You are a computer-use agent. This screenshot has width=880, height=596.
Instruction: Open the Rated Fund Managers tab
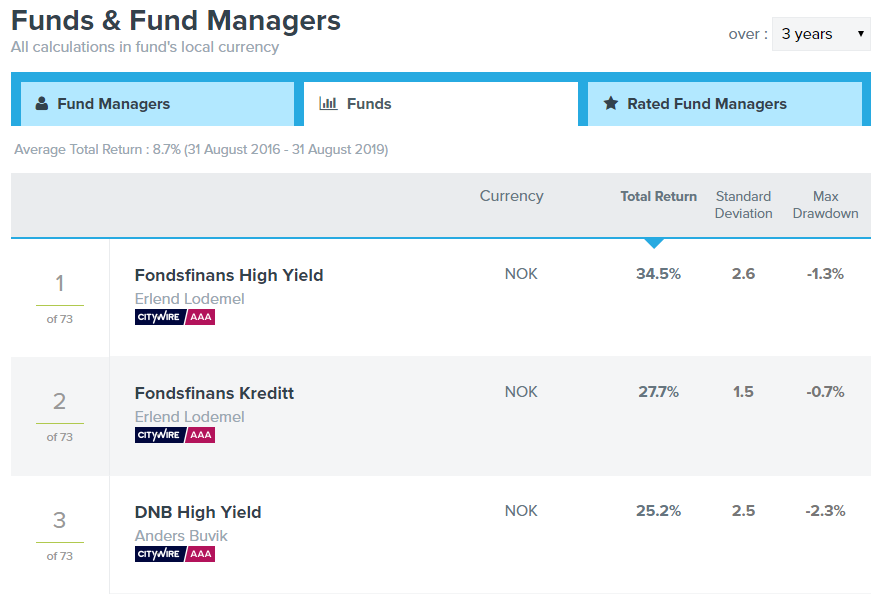click(725, 104)
